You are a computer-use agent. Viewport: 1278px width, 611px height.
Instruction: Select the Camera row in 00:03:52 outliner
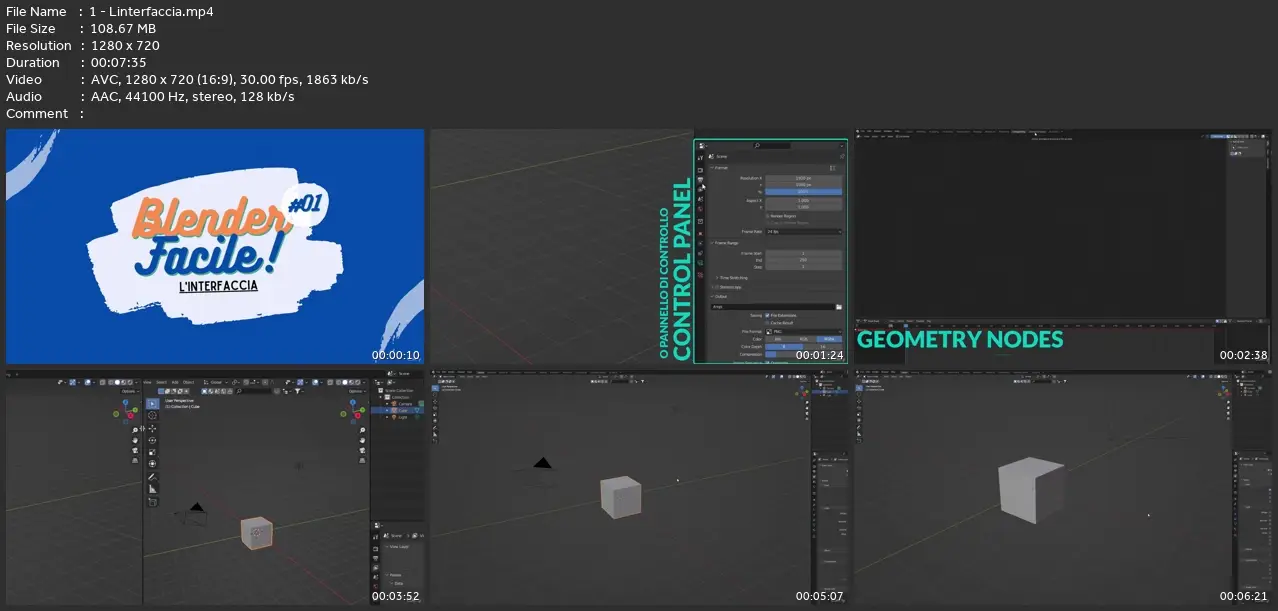pos(399,403)
